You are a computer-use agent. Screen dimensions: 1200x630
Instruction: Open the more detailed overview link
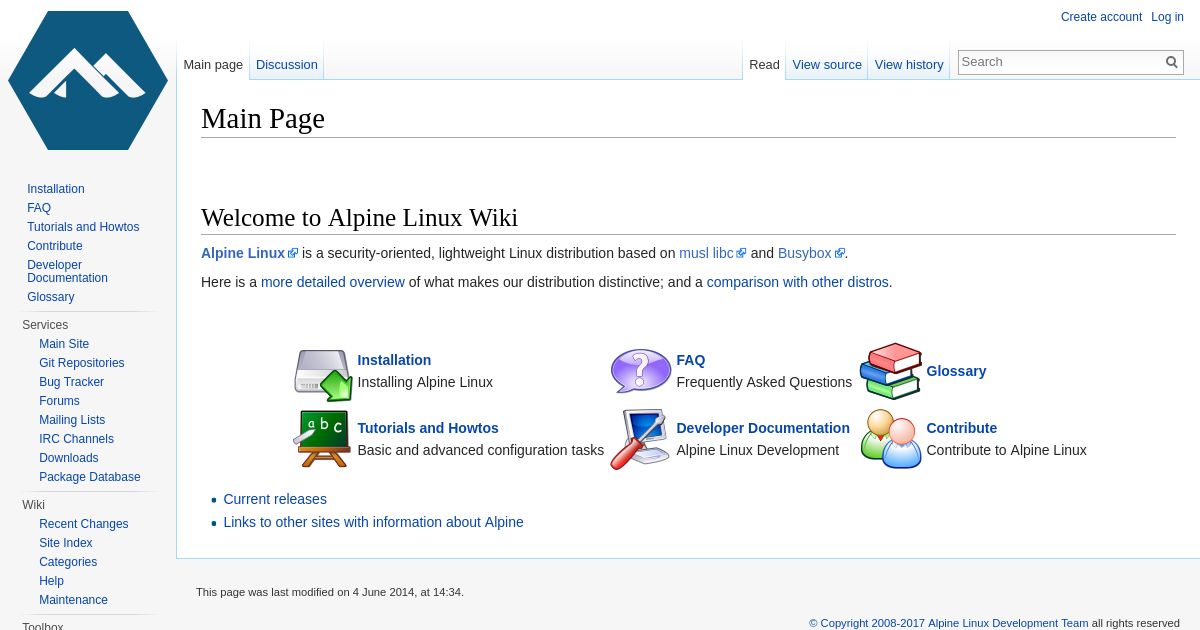tap(333, 282)
